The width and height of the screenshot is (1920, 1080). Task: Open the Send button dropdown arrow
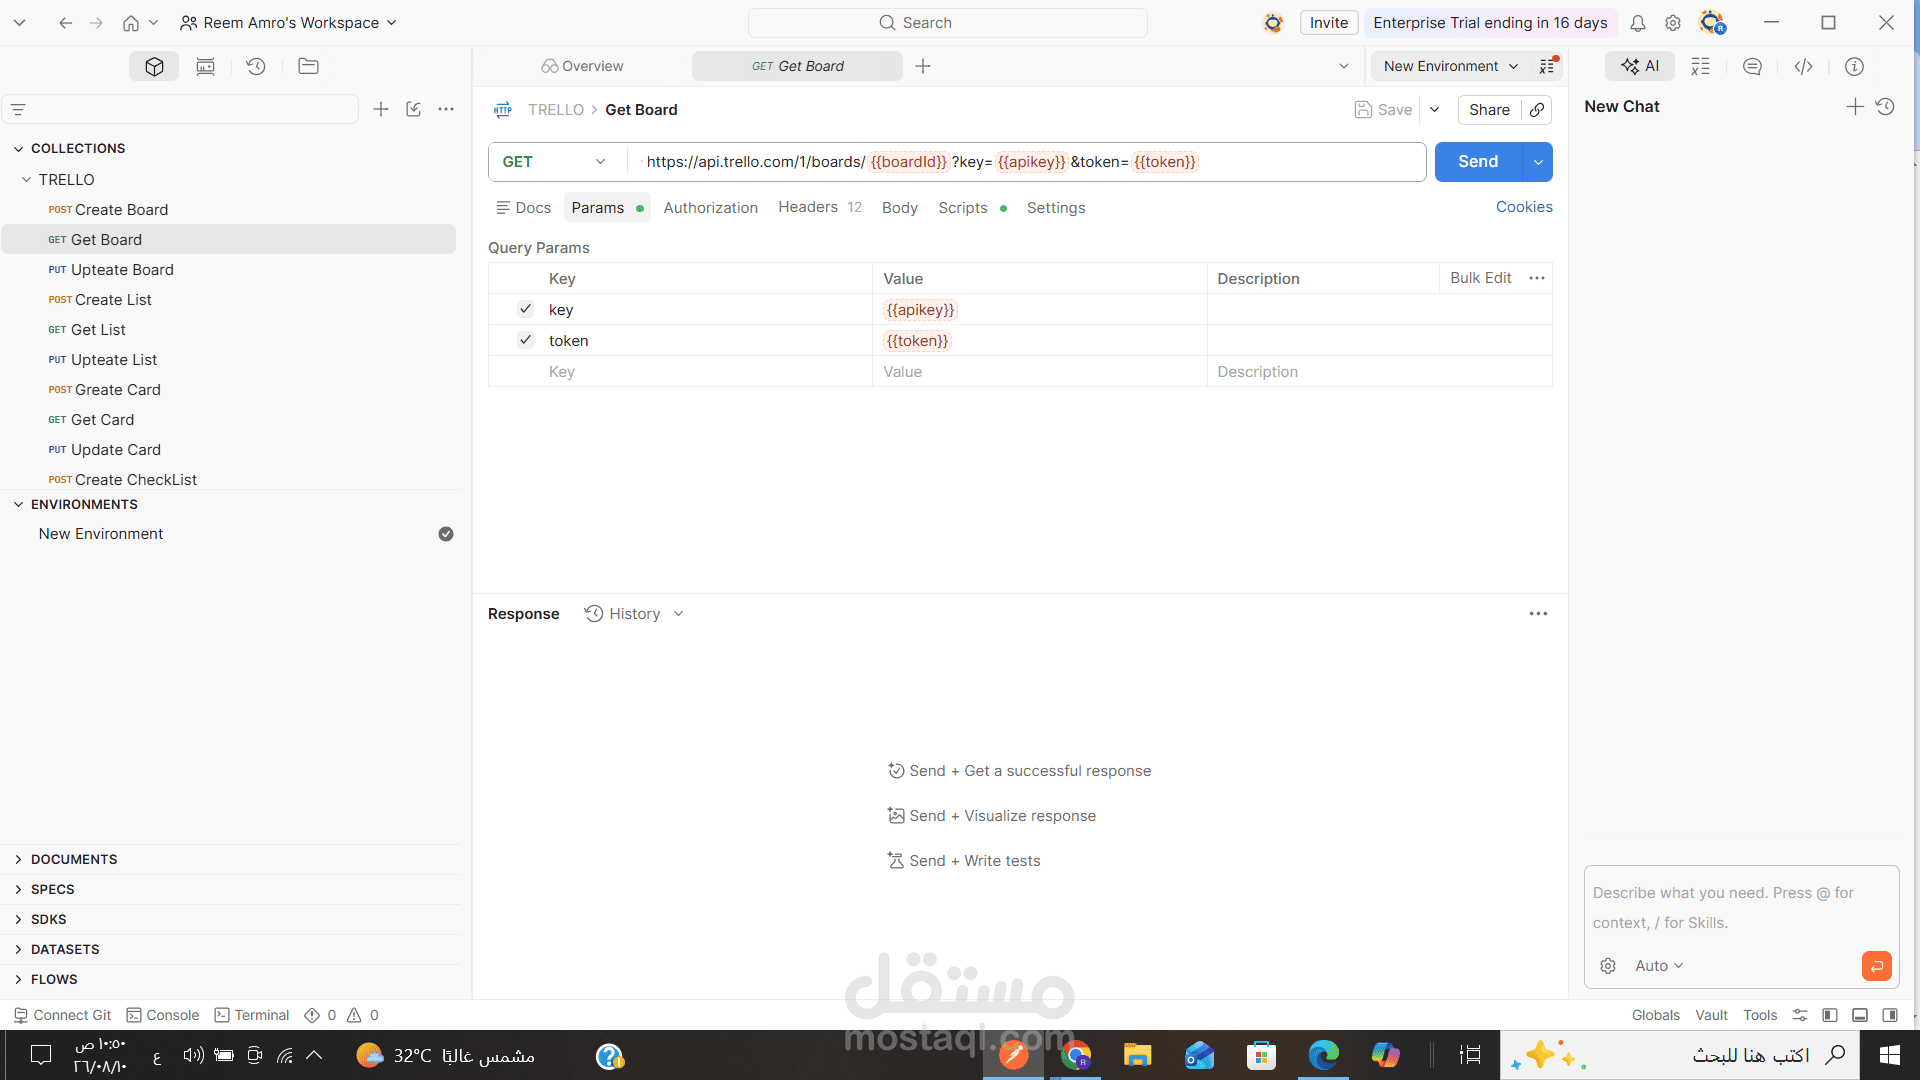click(1538, 162)
